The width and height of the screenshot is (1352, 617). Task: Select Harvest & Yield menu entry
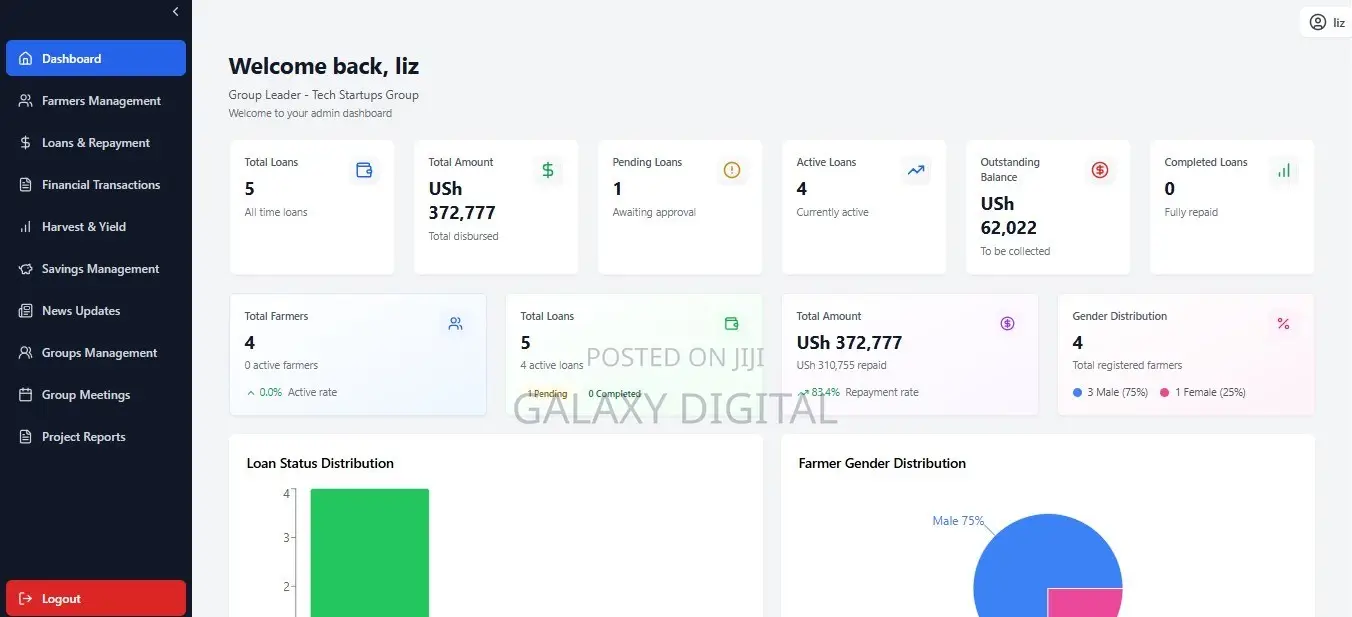point(96,227)
